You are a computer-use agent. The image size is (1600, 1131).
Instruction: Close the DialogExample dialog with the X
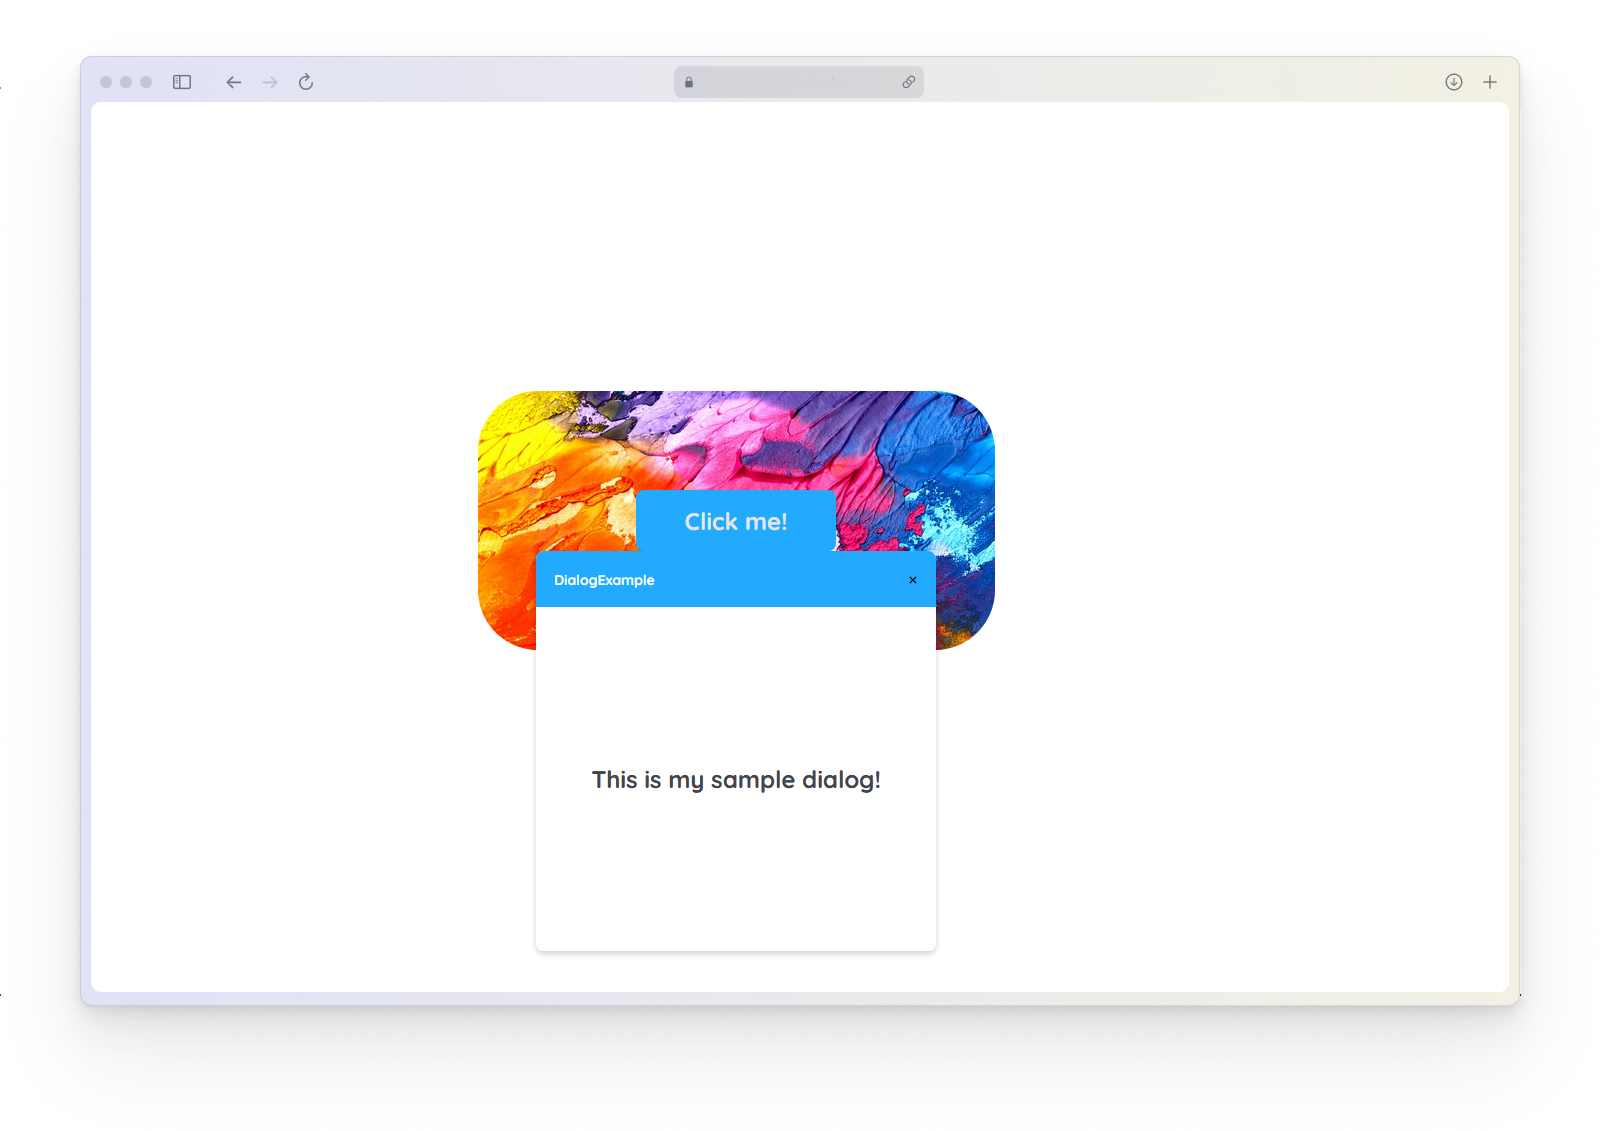click(912, 580)
